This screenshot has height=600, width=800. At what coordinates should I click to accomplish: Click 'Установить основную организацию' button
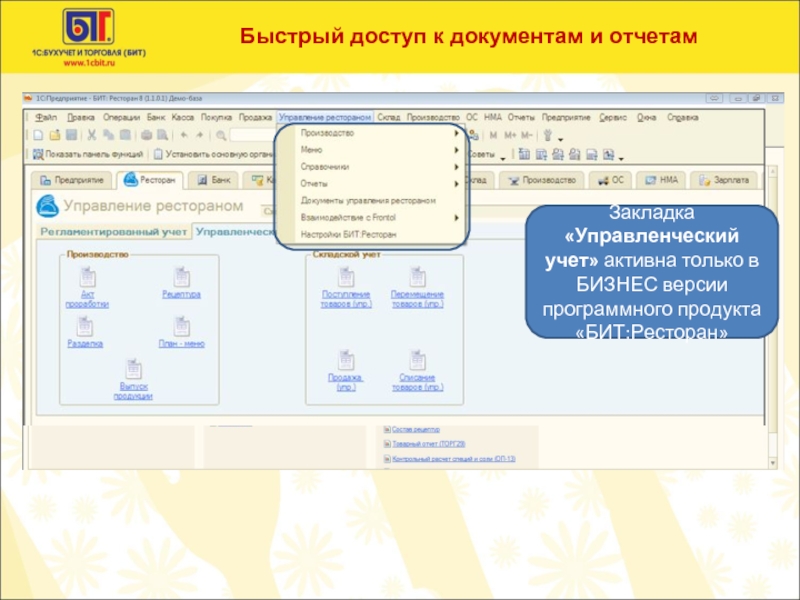pos(214,154)
